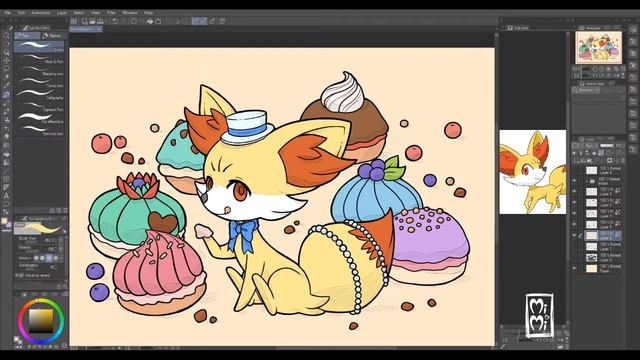Open the Animation menu
640x360 pixels.
point(41,13)
